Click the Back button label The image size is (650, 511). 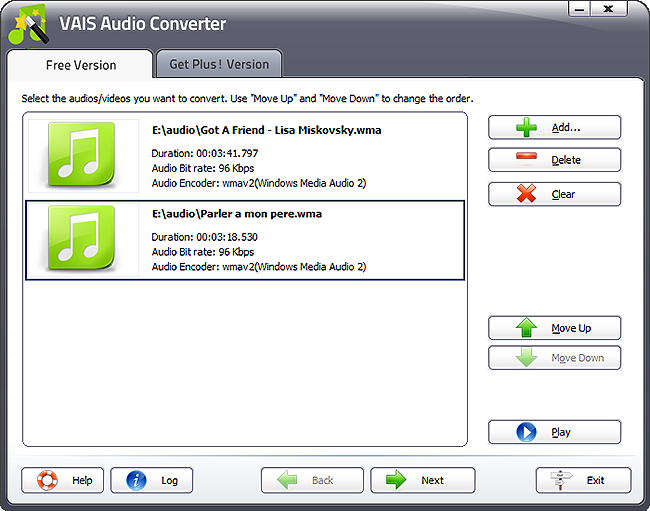click(x=323, y=480)
